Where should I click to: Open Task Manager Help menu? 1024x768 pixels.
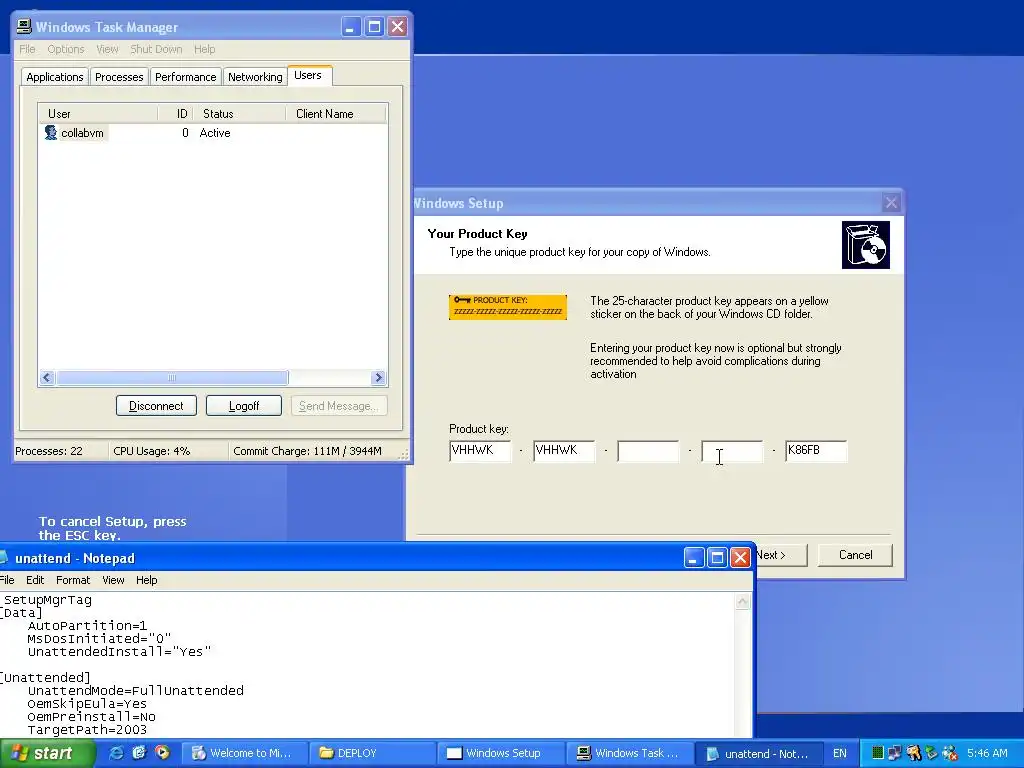coord(204,49)
